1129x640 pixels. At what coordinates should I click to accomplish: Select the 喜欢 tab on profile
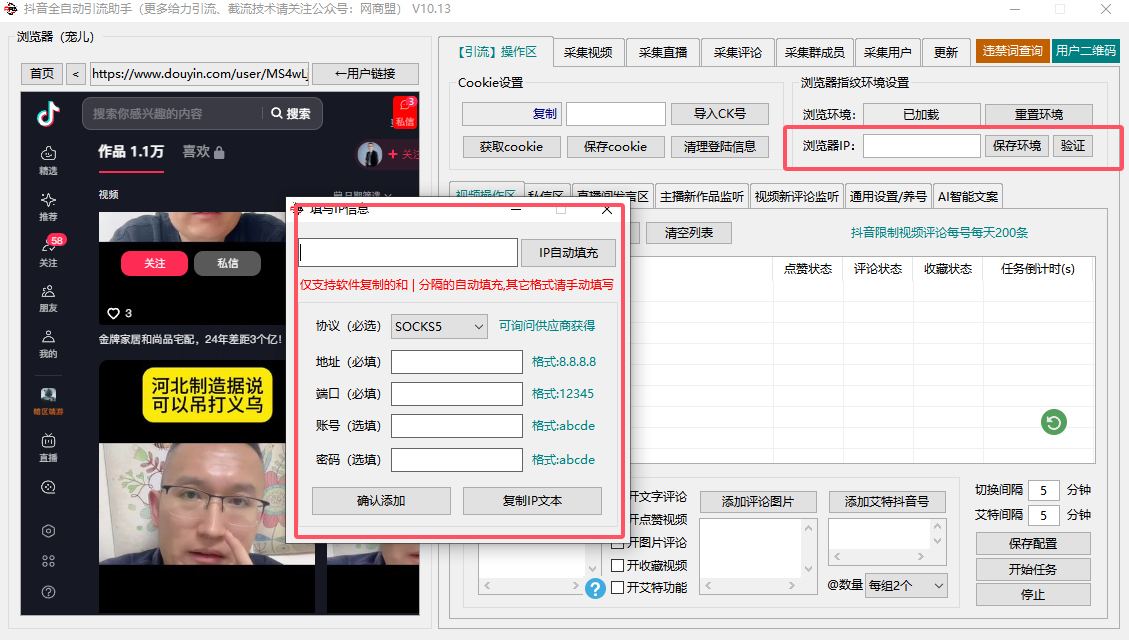click(x=203, y=152)
